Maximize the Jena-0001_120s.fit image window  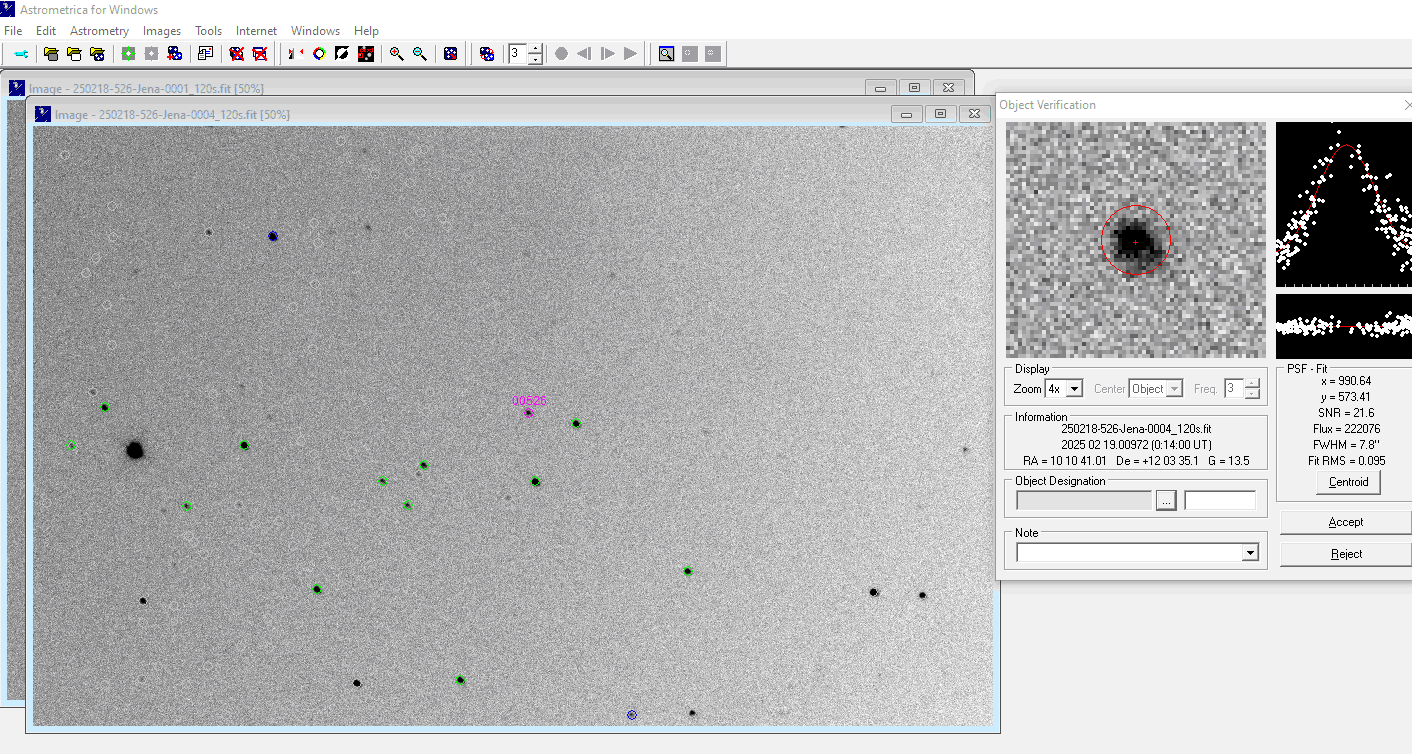915,88
